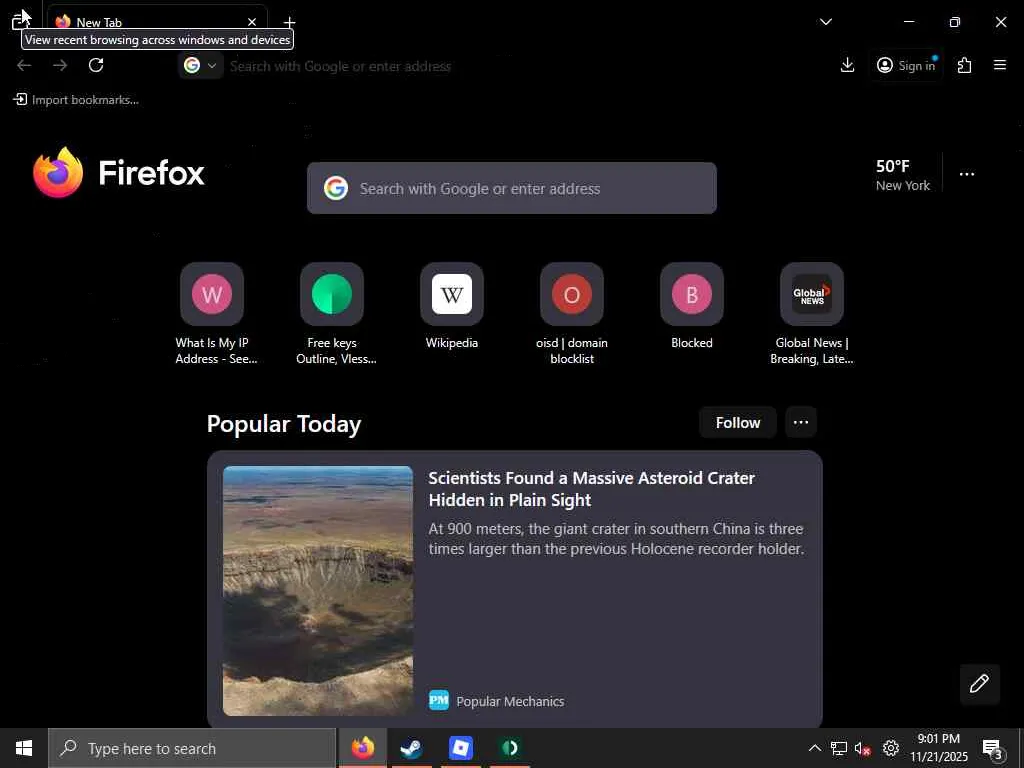Open the Firefox hamburger application menu
The height and width of the screenshot is (768, 1024).
click(x=1000, y=65)
